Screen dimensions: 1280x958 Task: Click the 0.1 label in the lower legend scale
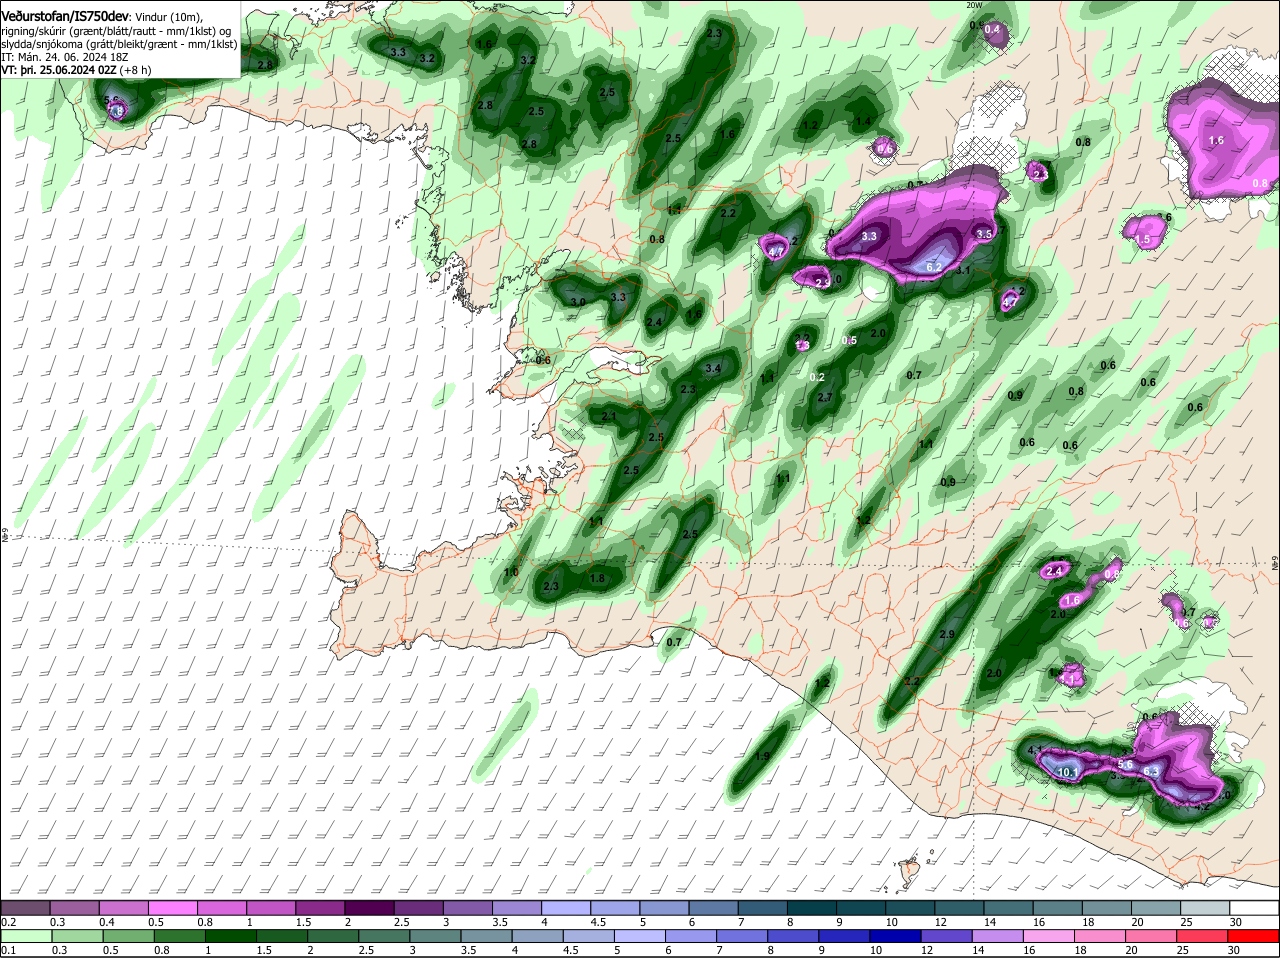[8, 950]
